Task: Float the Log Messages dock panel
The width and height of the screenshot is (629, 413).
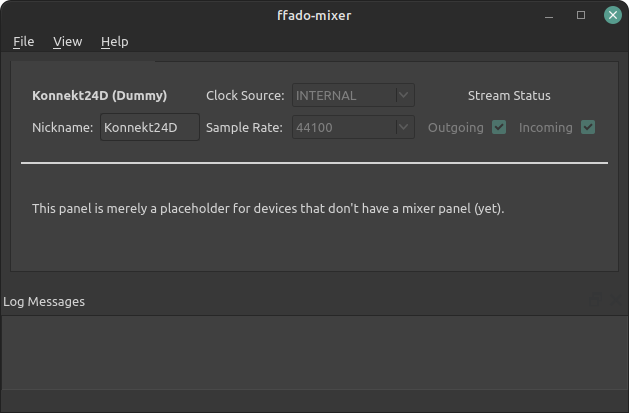Action: click(x=597, y=301)
